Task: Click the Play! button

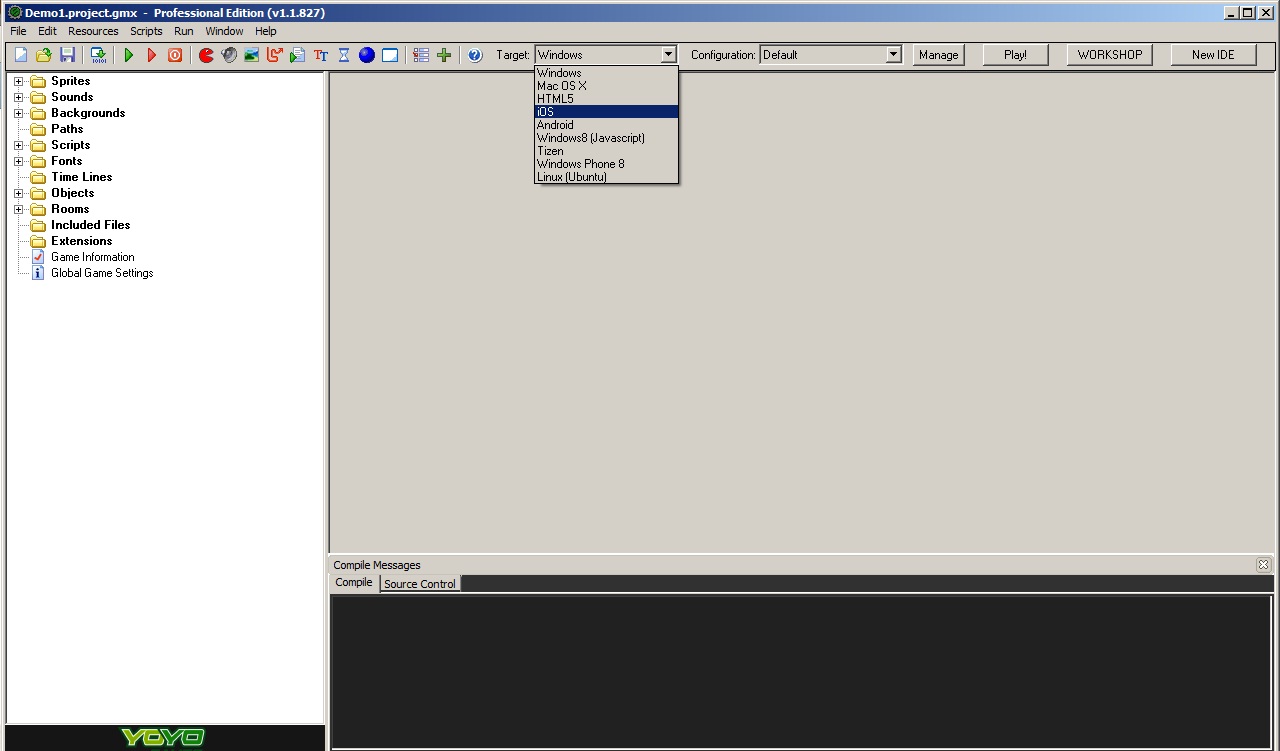Action: [x=1016, y=55]
